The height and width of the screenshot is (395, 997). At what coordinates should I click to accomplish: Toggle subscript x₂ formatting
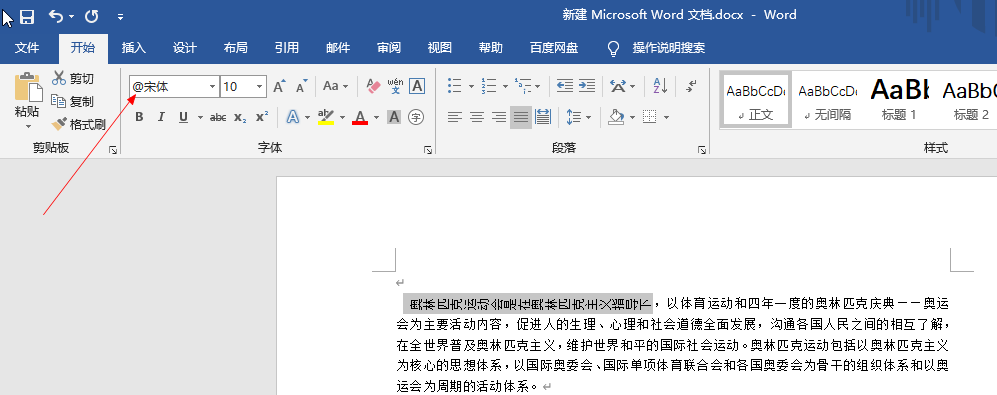(240, 117)
